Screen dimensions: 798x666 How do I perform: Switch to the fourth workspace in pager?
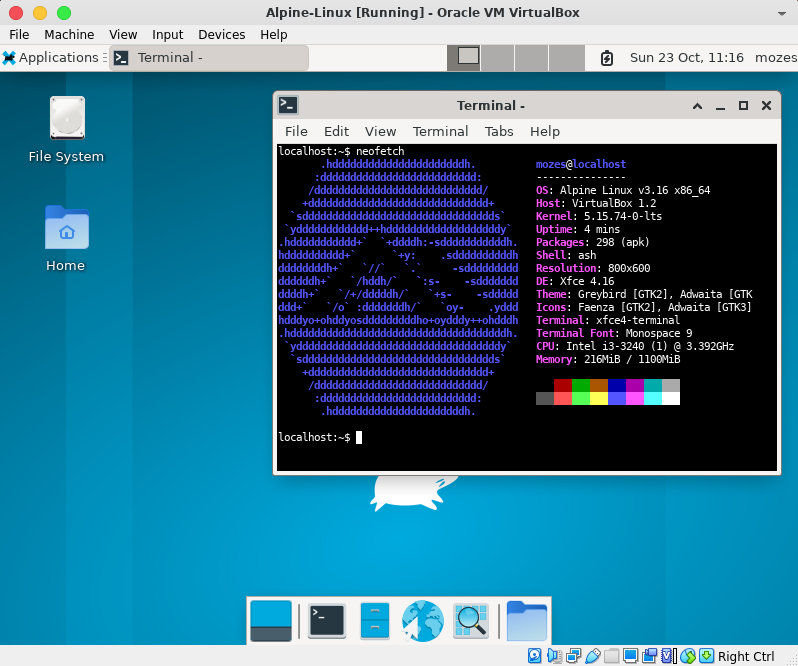click(x=566, y=57)
